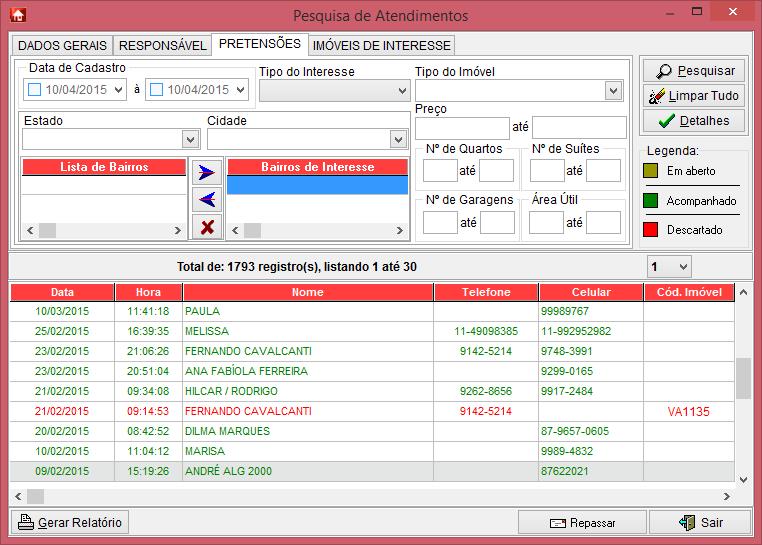The image size is (762, 545).
Task: Sort by the Nome column header
Action: point(307,292)
